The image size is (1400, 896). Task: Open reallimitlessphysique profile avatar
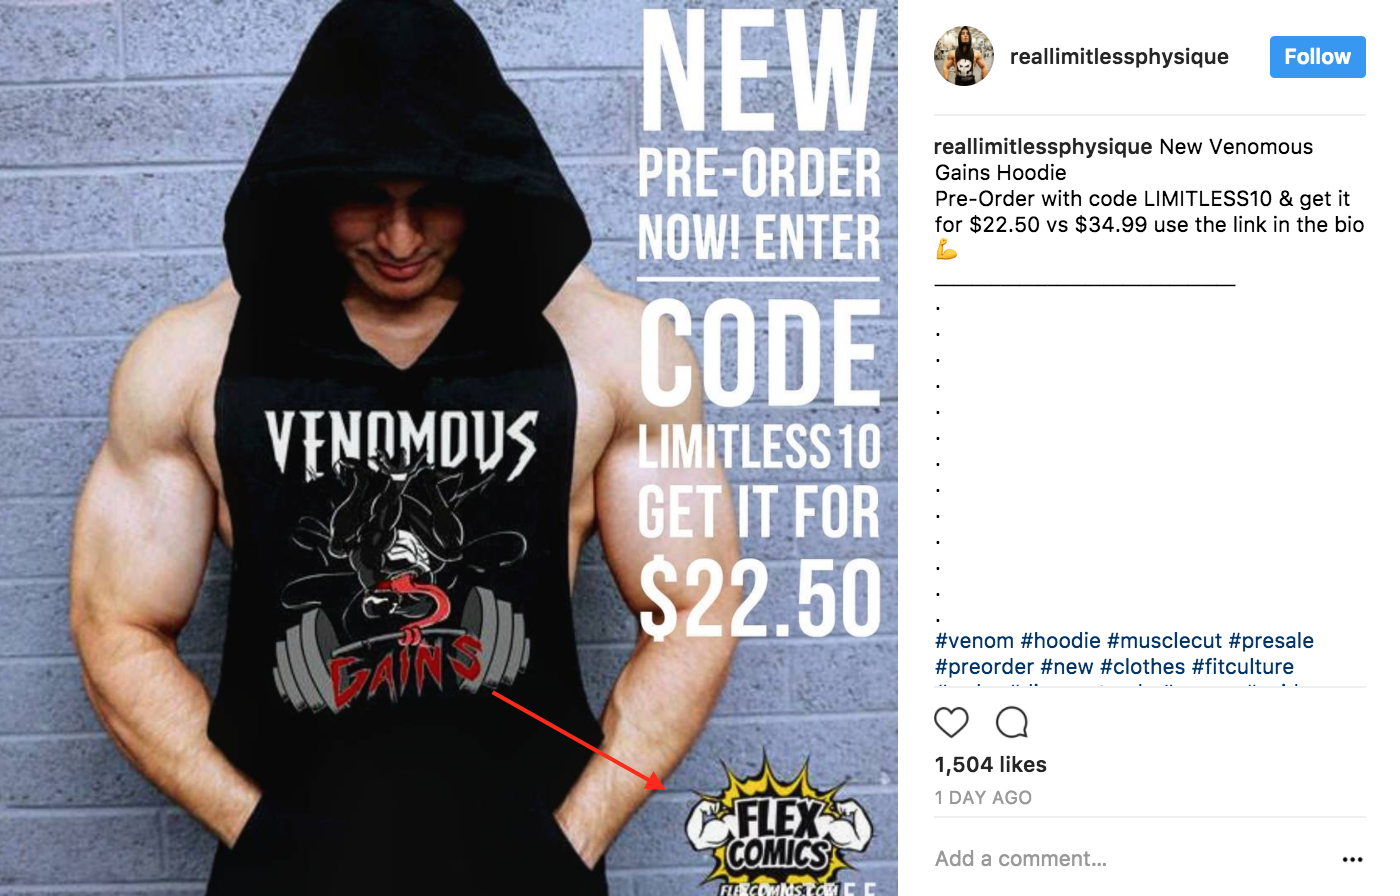click(x=964, y=56)
